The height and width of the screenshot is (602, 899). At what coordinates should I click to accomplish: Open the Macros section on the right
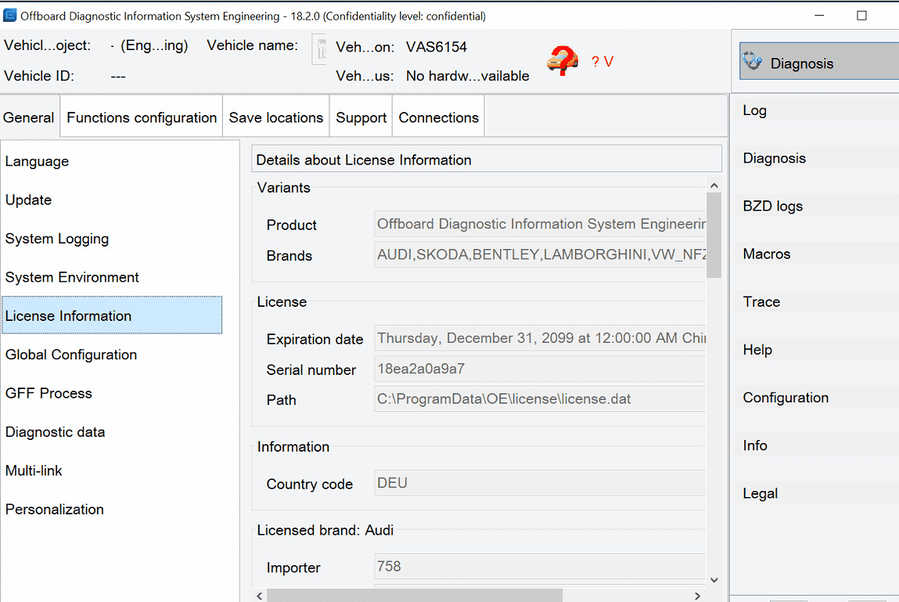tap(767, 254)
